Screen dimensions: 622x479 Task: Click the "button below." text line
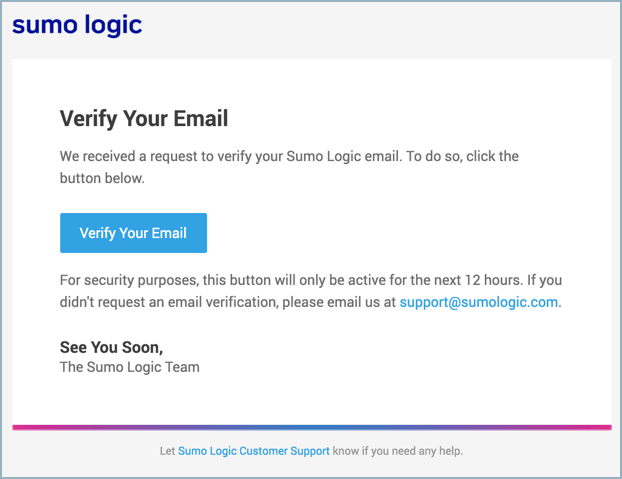tap(102, 179)
